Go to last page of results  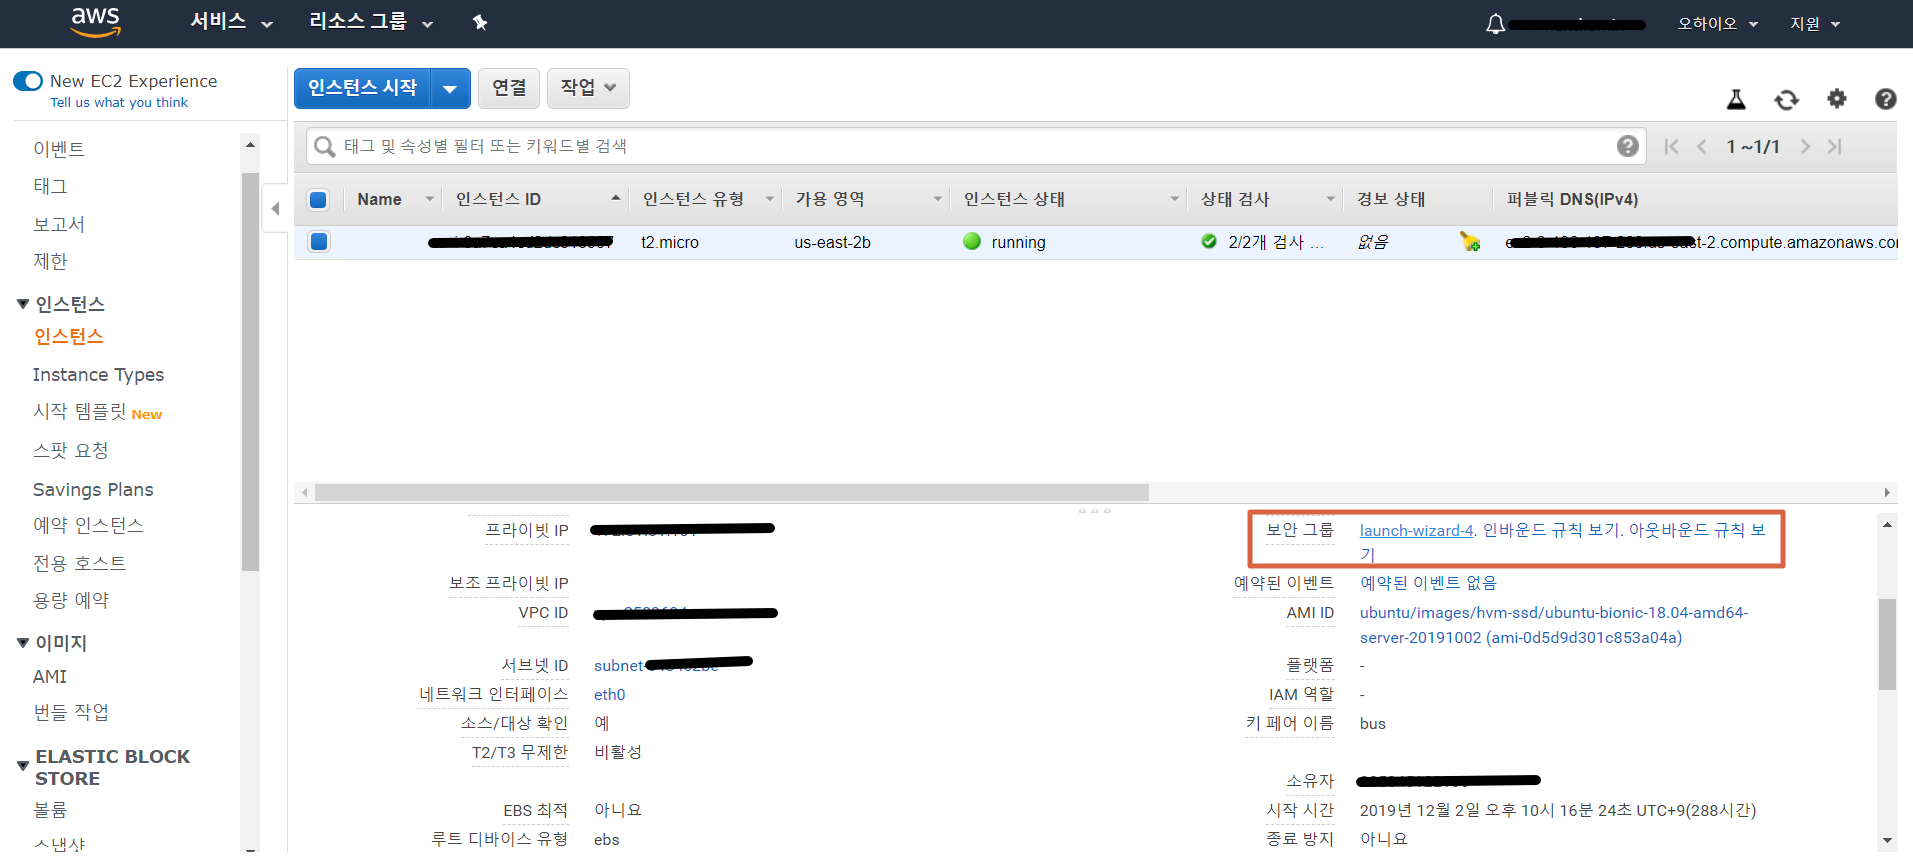[1835, 146]
